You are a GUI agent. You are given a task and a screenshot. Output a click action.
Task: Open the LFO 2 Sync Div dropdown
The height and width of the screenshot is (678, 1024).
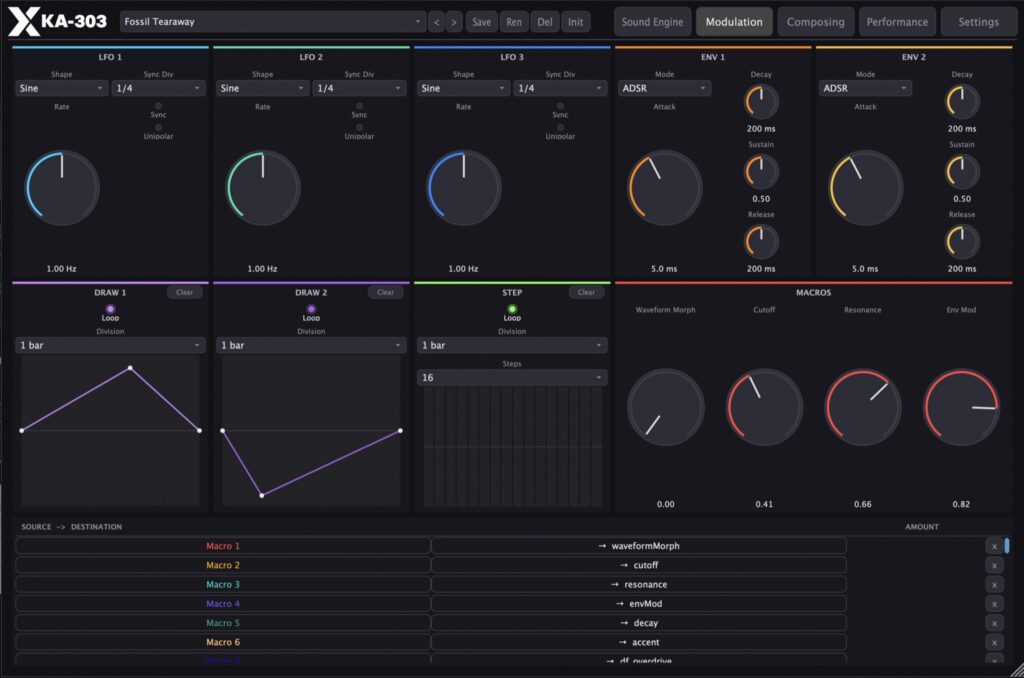pyautogui.click(x=359, y=88)
